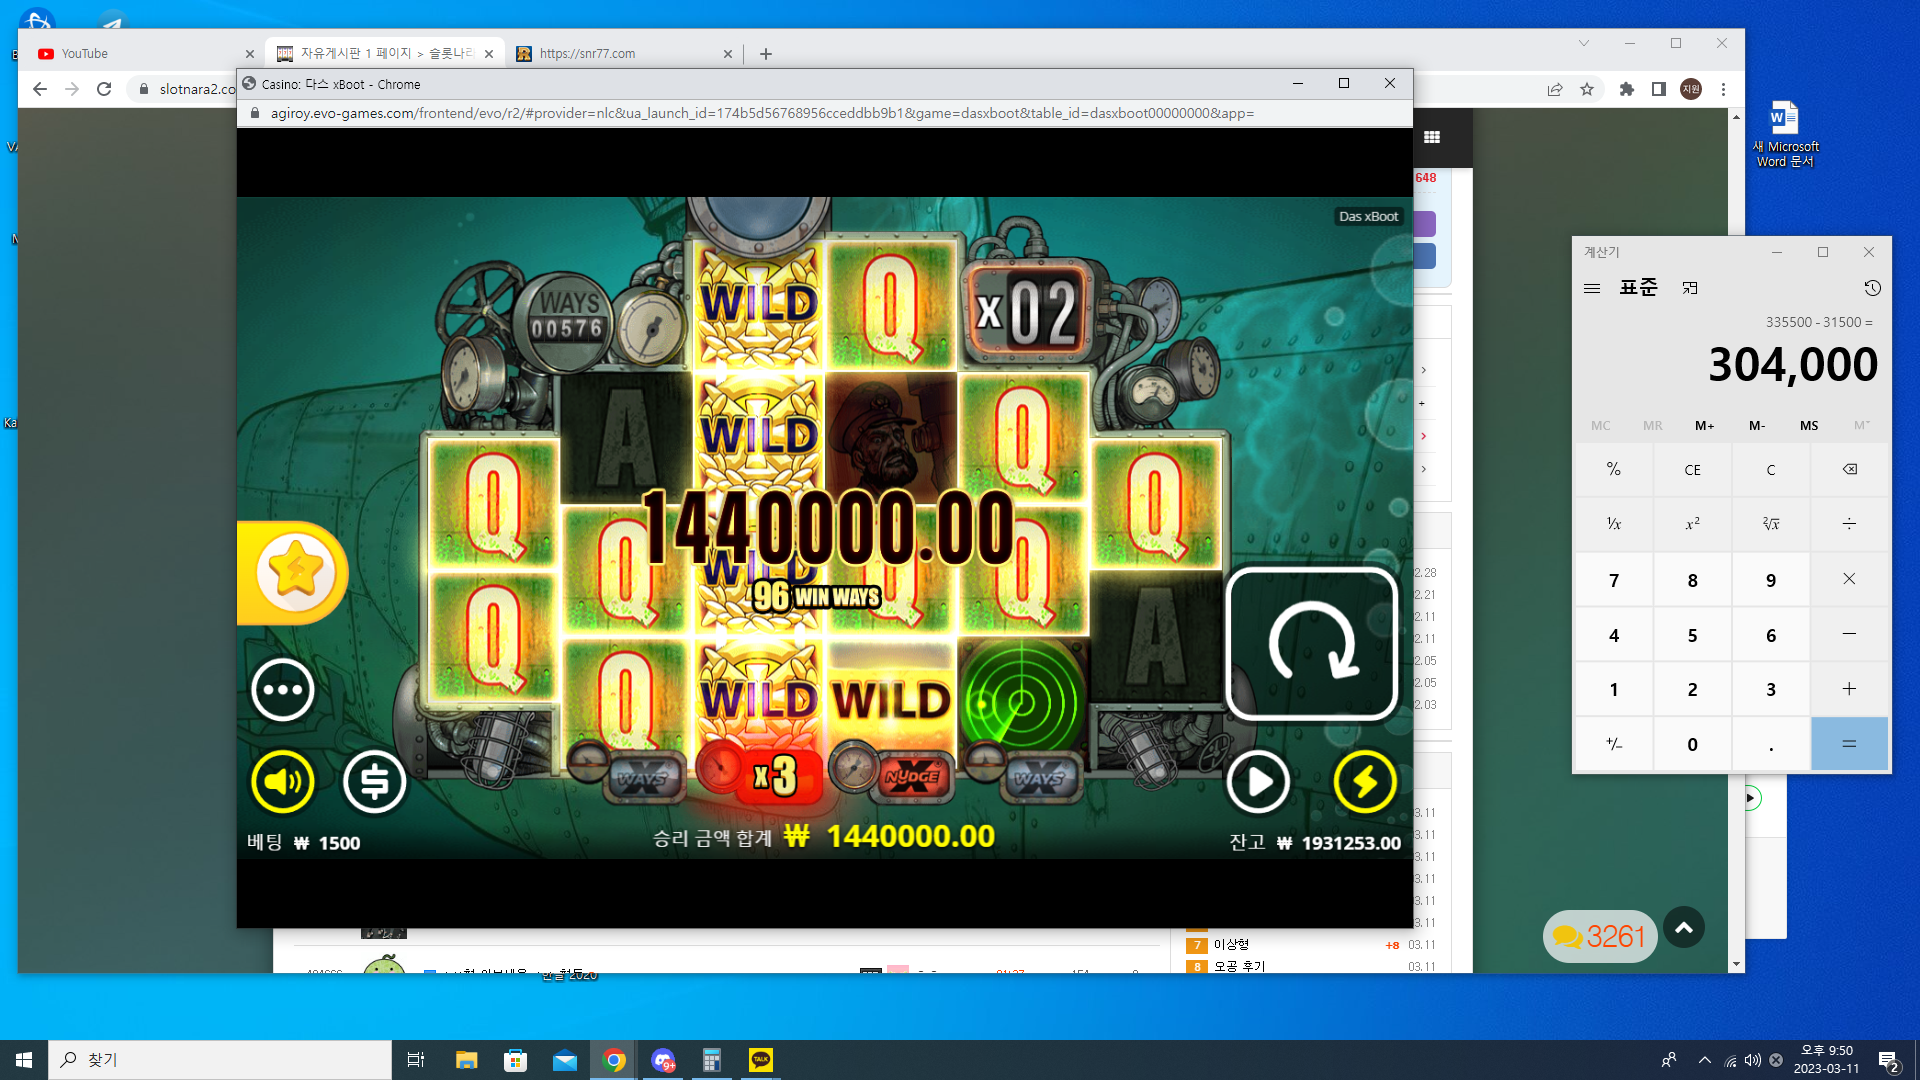Toggle turbo mode with the lightning icon
Image resolution: width=1920 pixels, height=1080 pixels.
coord(1365,782)
